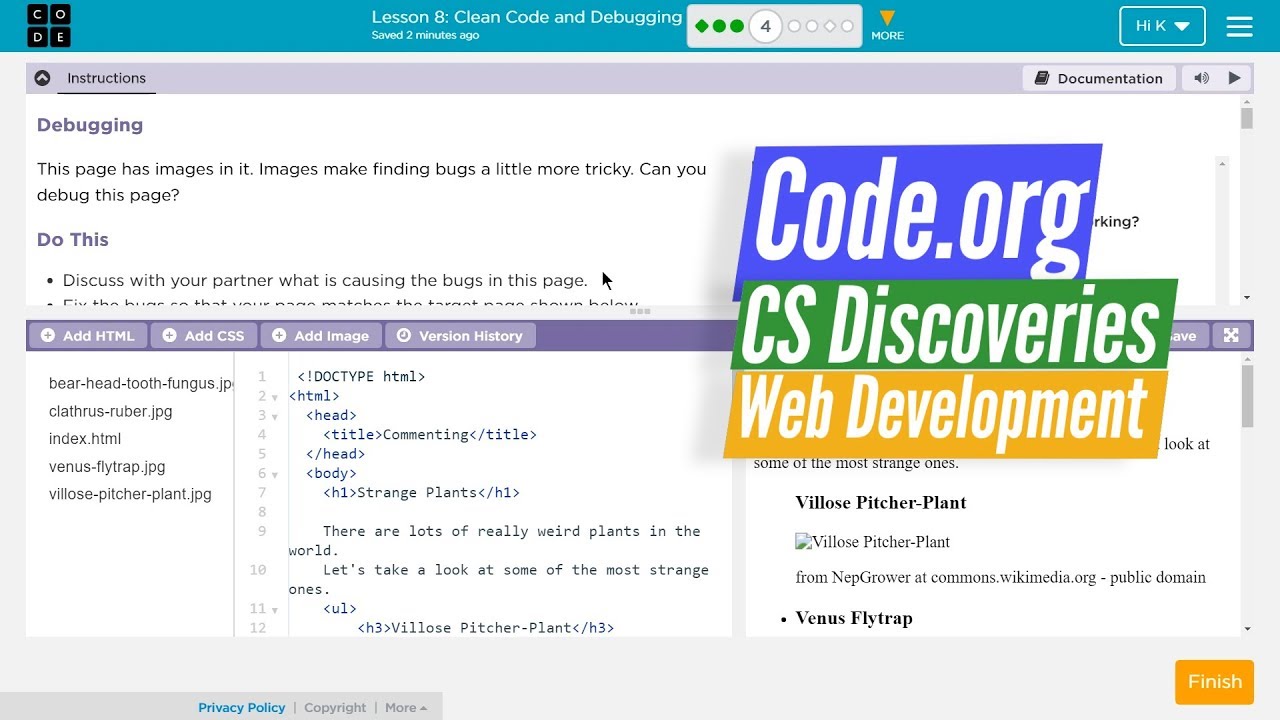Click the Finish button
The image size is (1280, 720).
1214,682
